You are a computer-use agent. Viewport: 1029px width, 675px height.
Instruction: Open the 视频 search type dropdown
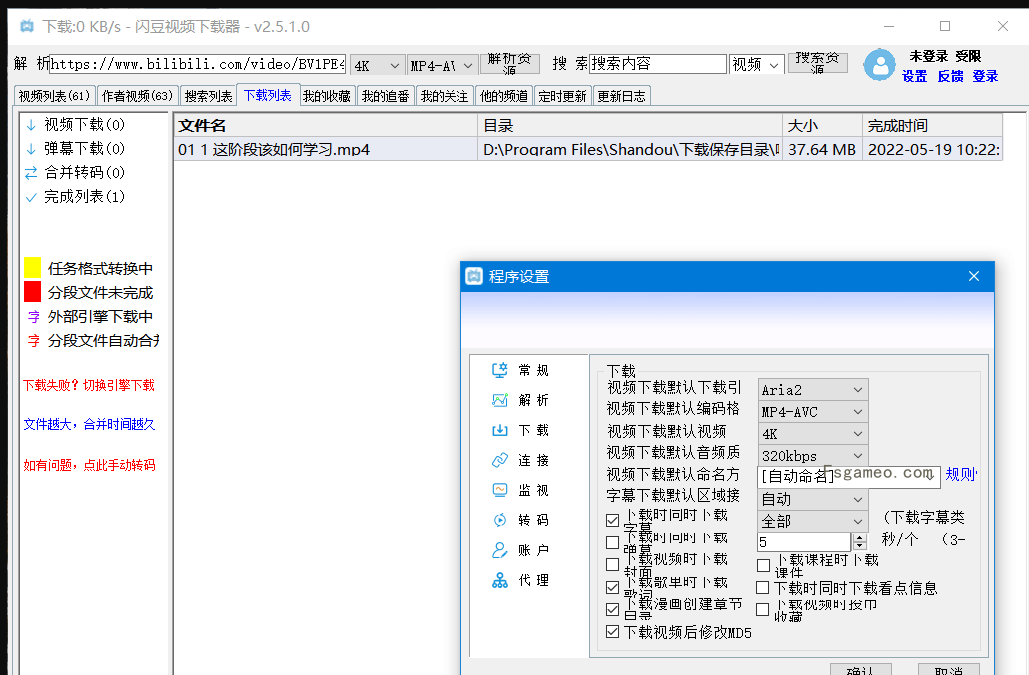pos(757,64)
